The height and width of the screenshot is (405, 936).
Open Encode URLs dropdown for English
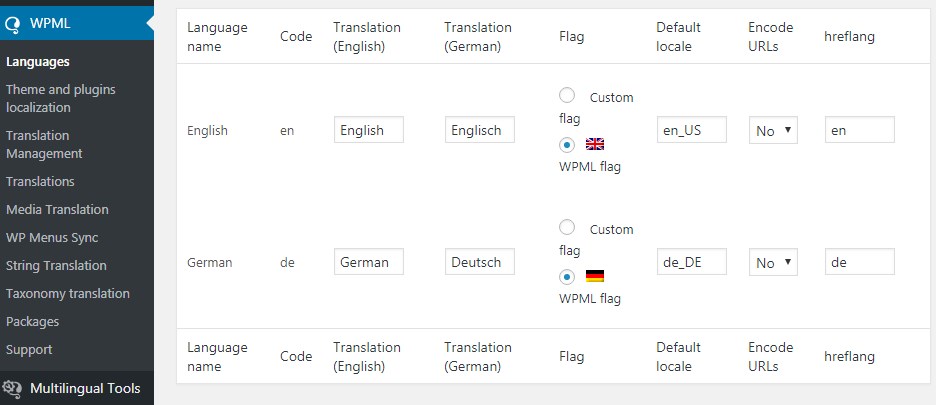click(773, 130)
